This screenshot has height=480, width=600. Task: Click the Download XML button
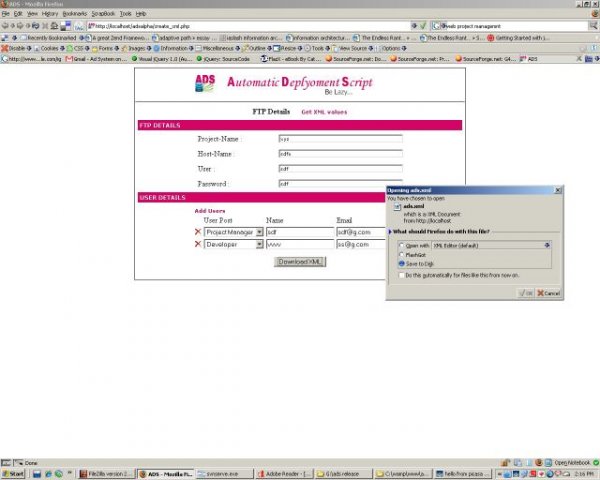click(x=300, y=262)
